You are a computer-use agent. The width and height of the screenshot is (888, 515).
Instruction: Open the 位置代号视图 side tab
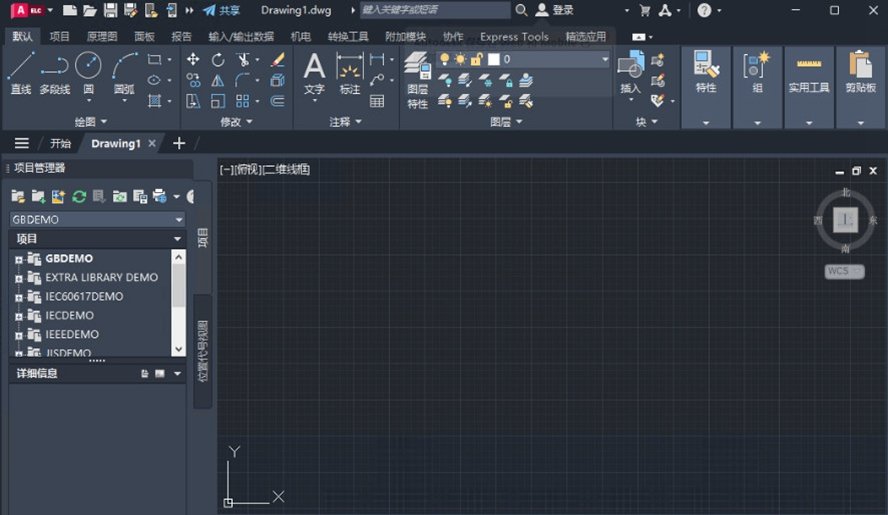tap(203, 351)
